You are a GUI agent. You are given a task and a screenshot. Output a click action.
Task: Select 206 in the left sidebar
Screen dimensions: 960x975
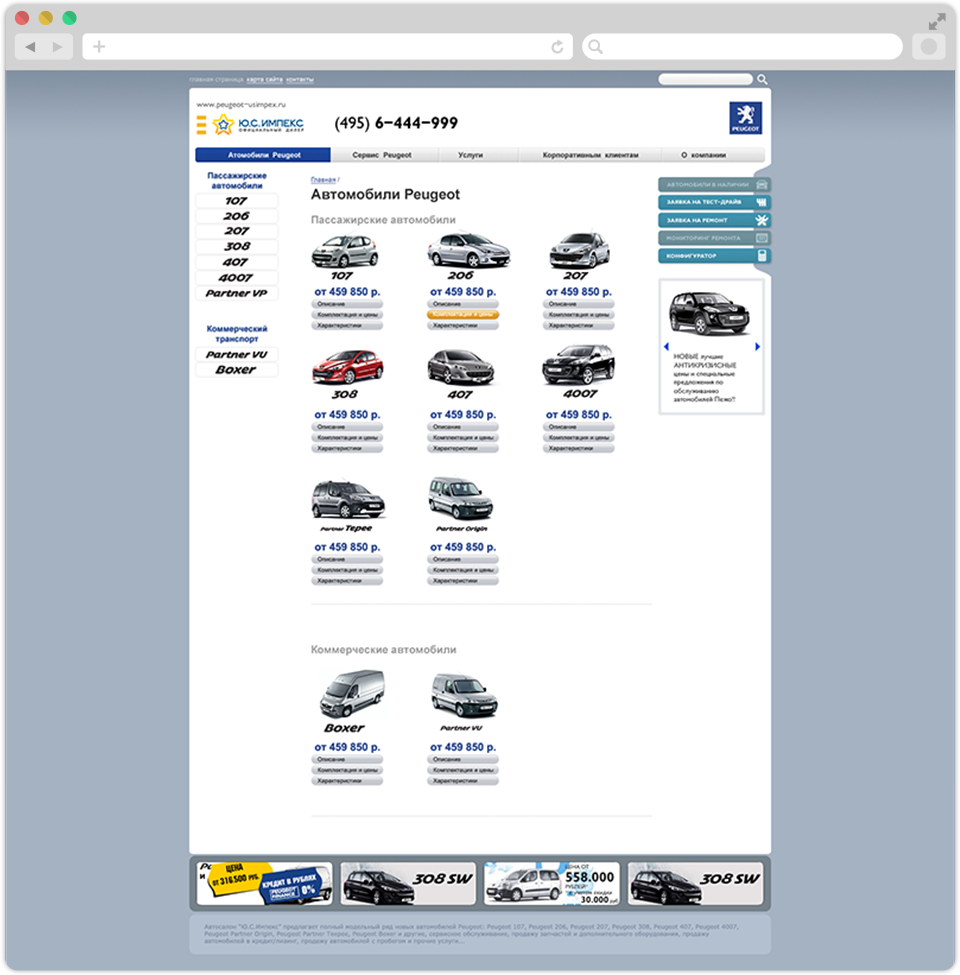coord(236,216)
